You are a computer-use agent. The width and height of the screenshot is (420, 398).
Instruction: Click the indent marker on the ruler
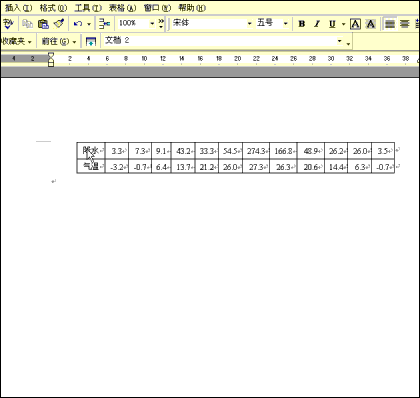[x=51, y=59]
